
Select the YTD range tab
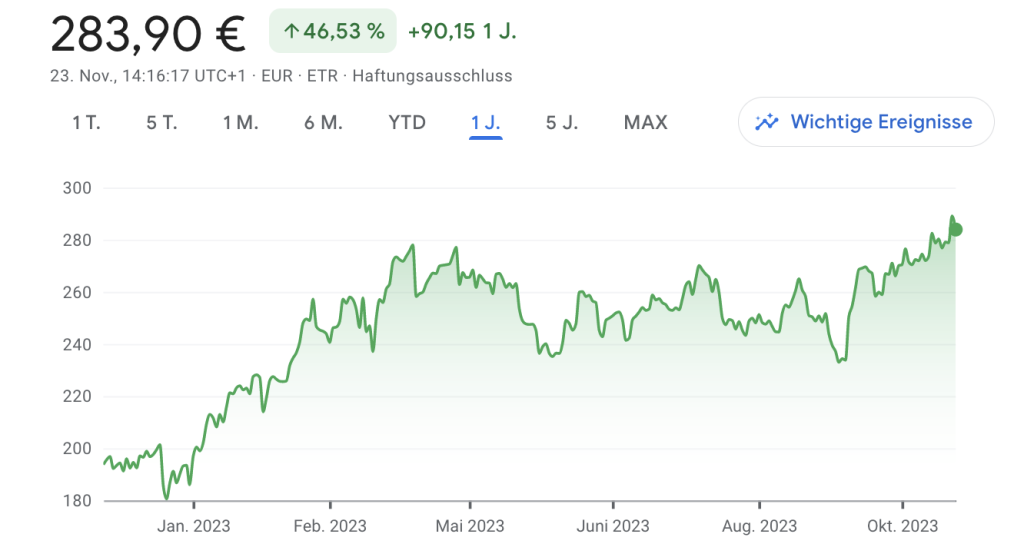click(407, 123)
